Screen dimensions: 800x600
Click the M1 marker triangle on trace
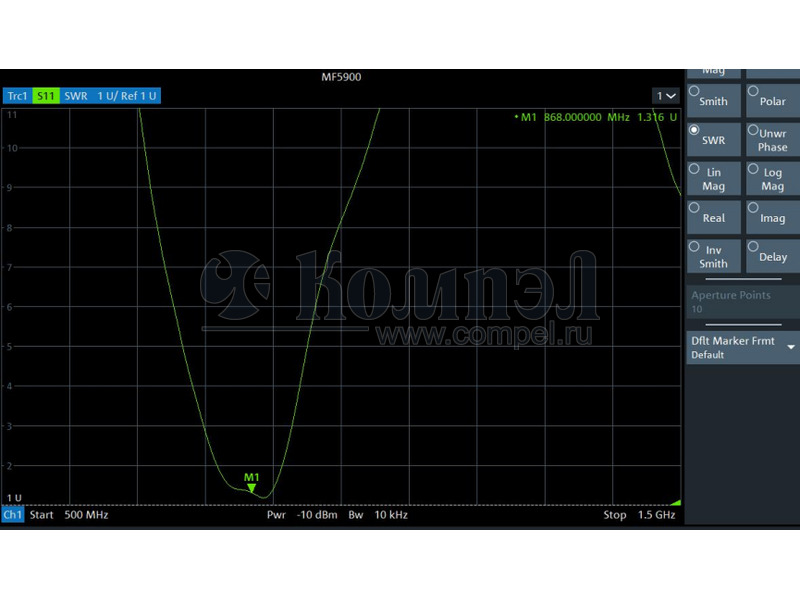tap(251, 488)
